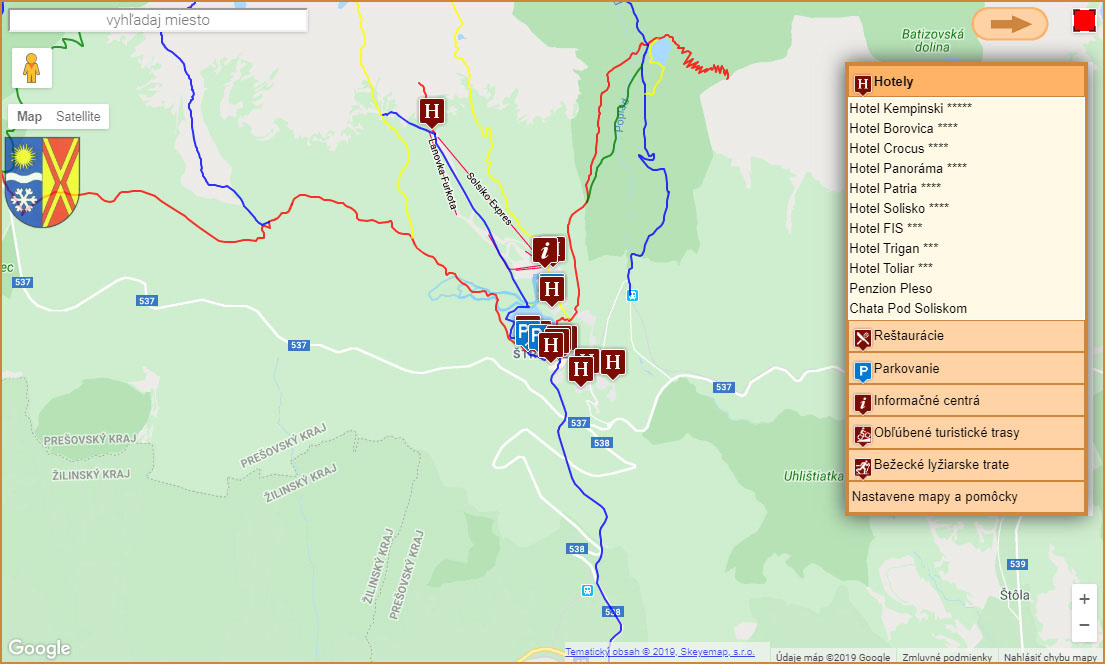
Task: Collapse the Hotely section header
Action: tap(965, 82)
